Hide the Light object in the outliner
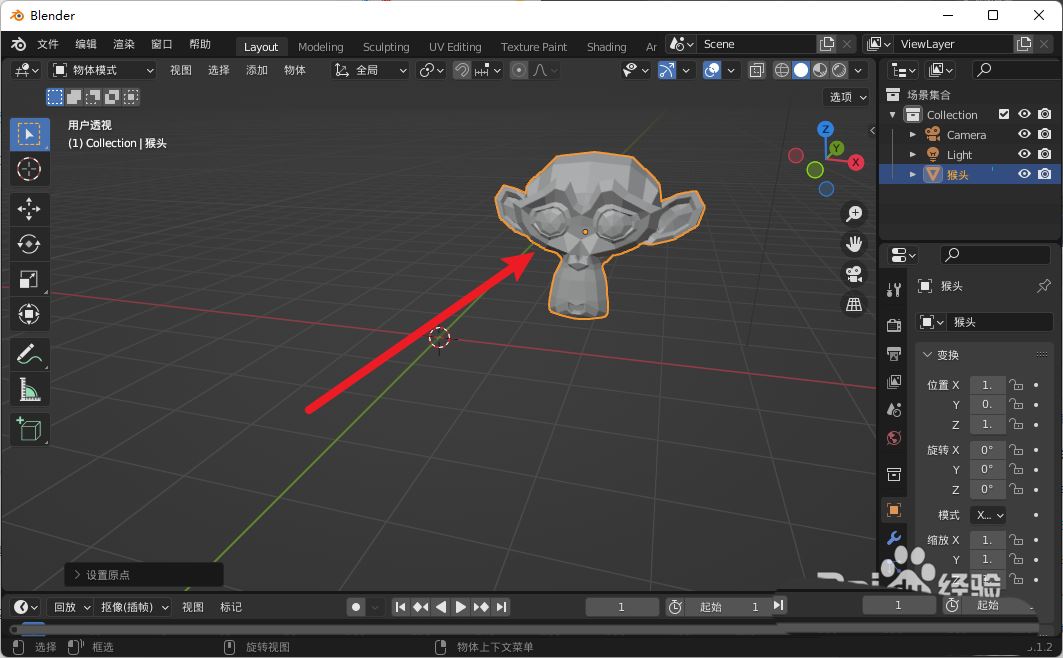Viewport: 1063px width, 658px height. click(x=1023, y=154)
